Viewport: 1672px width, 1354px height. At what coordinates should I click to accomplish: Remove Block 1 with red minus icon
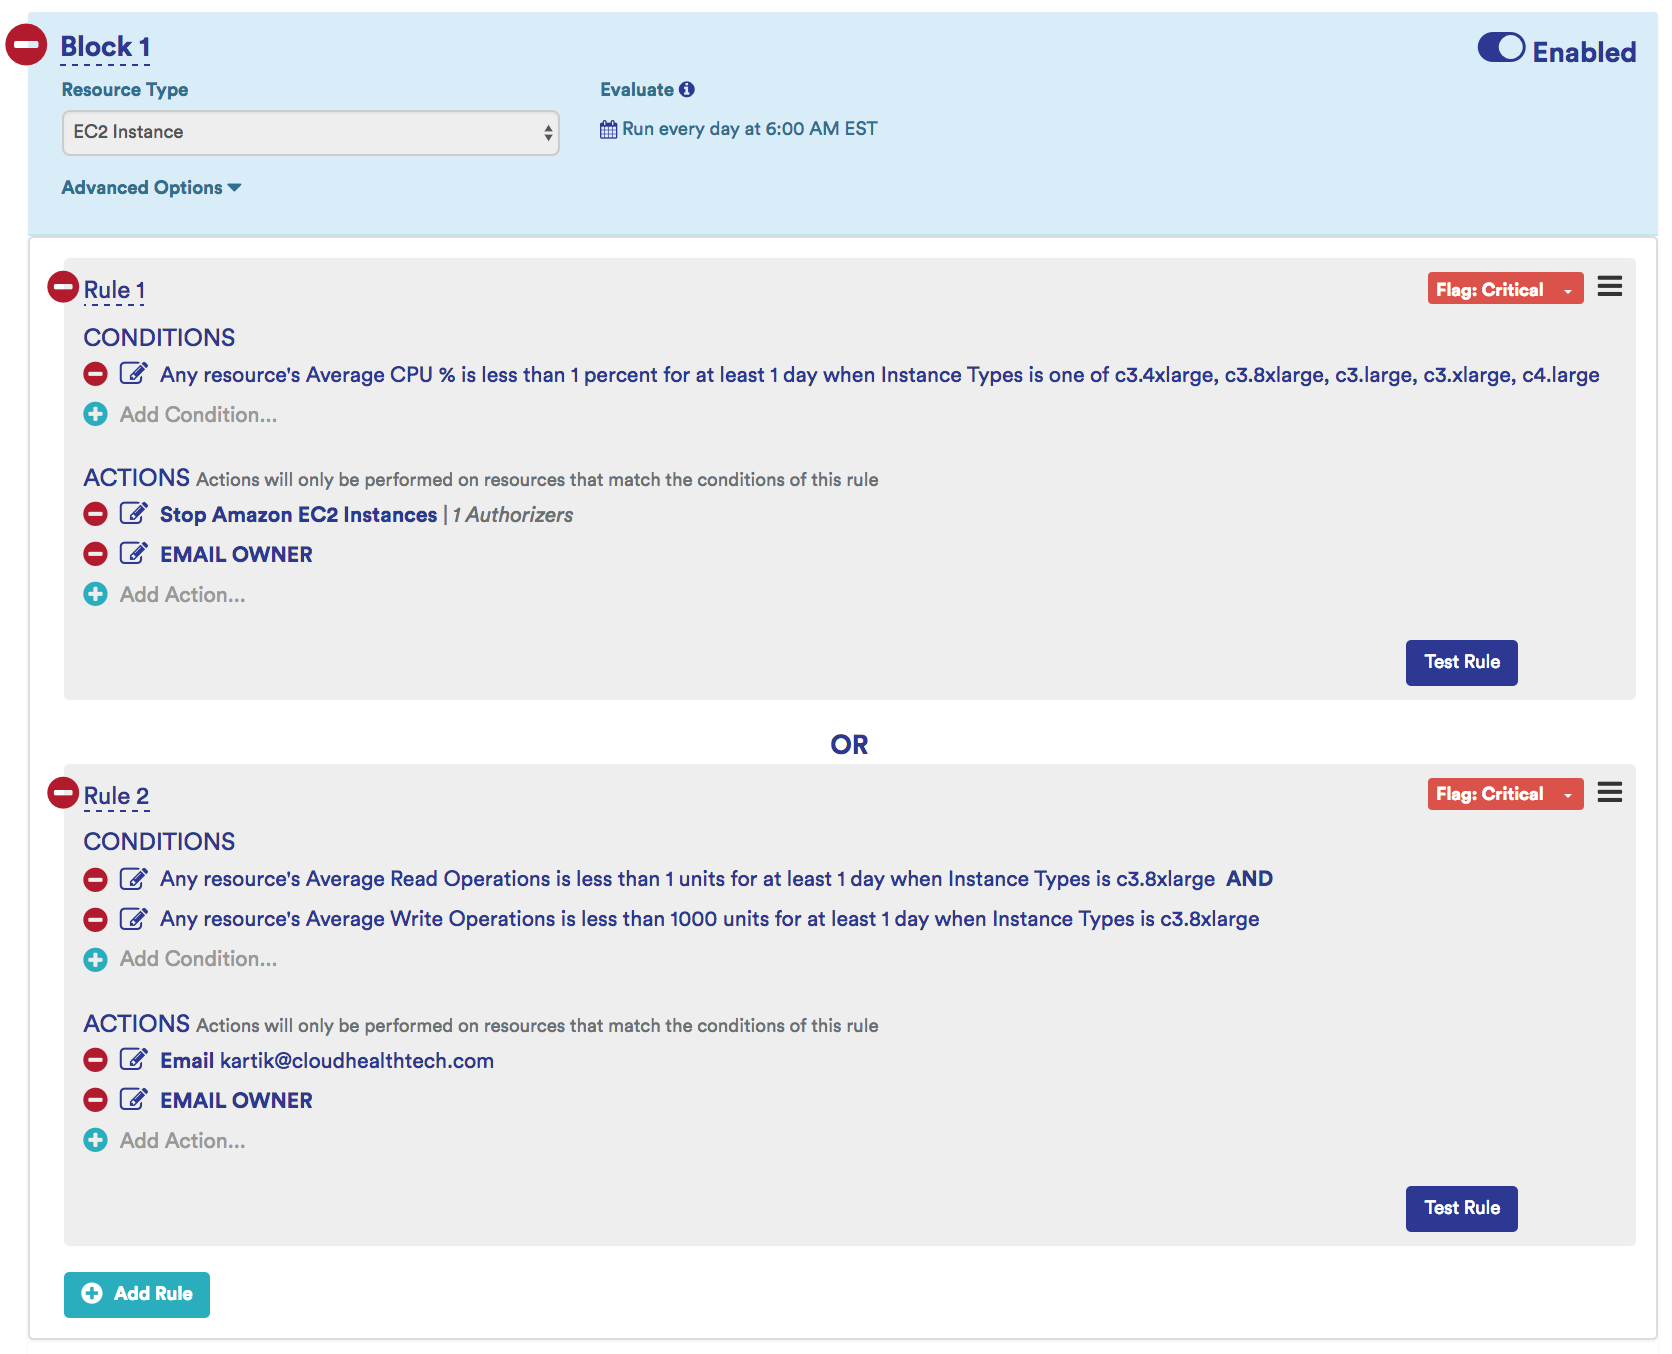point(26,45)
